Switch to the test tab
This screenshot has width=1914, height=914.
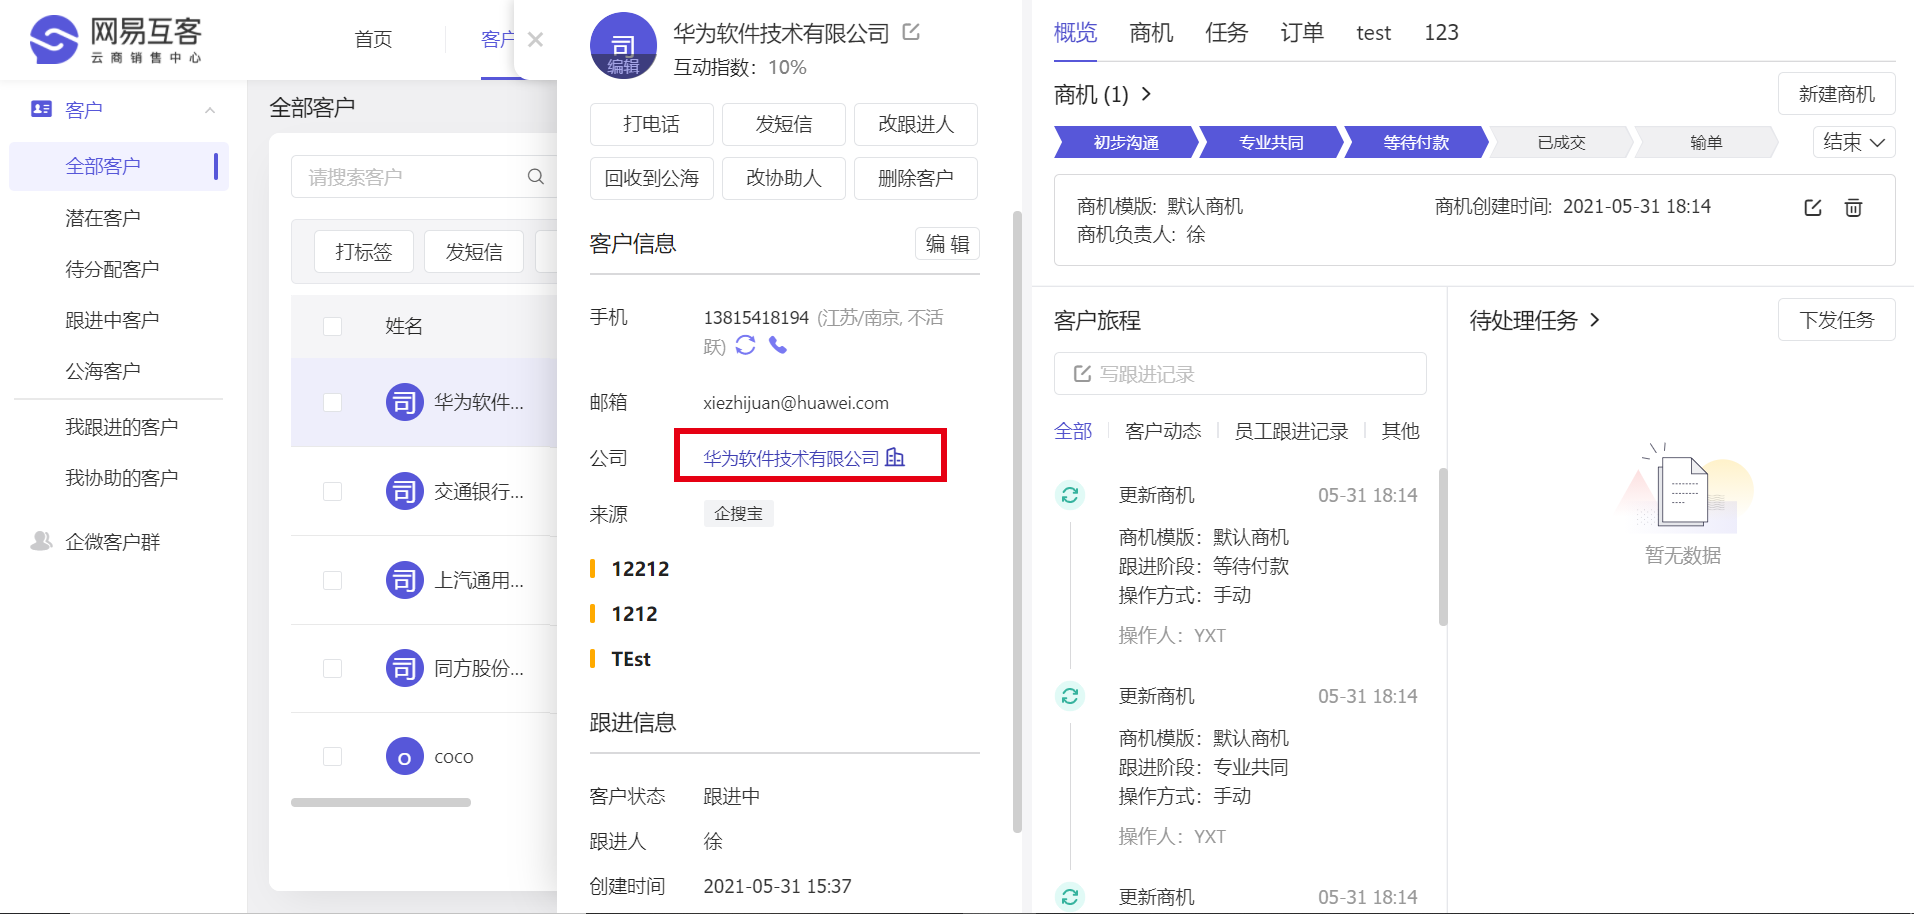click(1374, 32)
